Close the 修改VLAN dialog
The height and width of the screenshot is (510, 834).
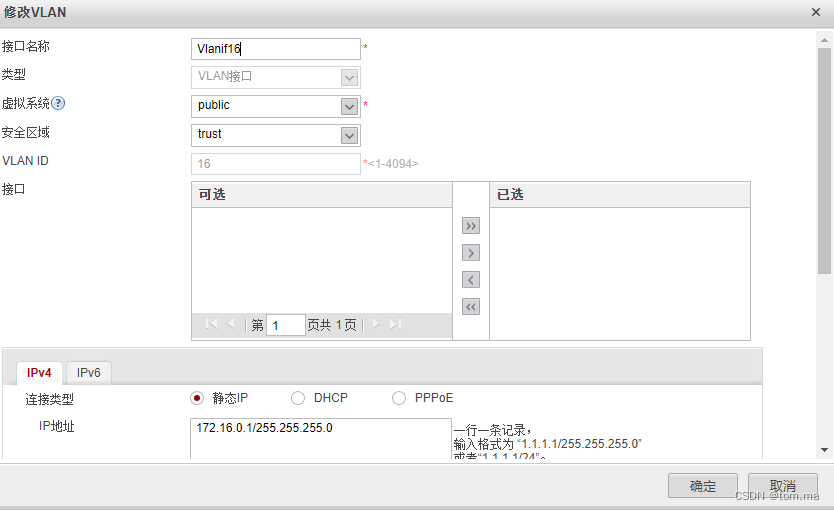tap(815, 12)
